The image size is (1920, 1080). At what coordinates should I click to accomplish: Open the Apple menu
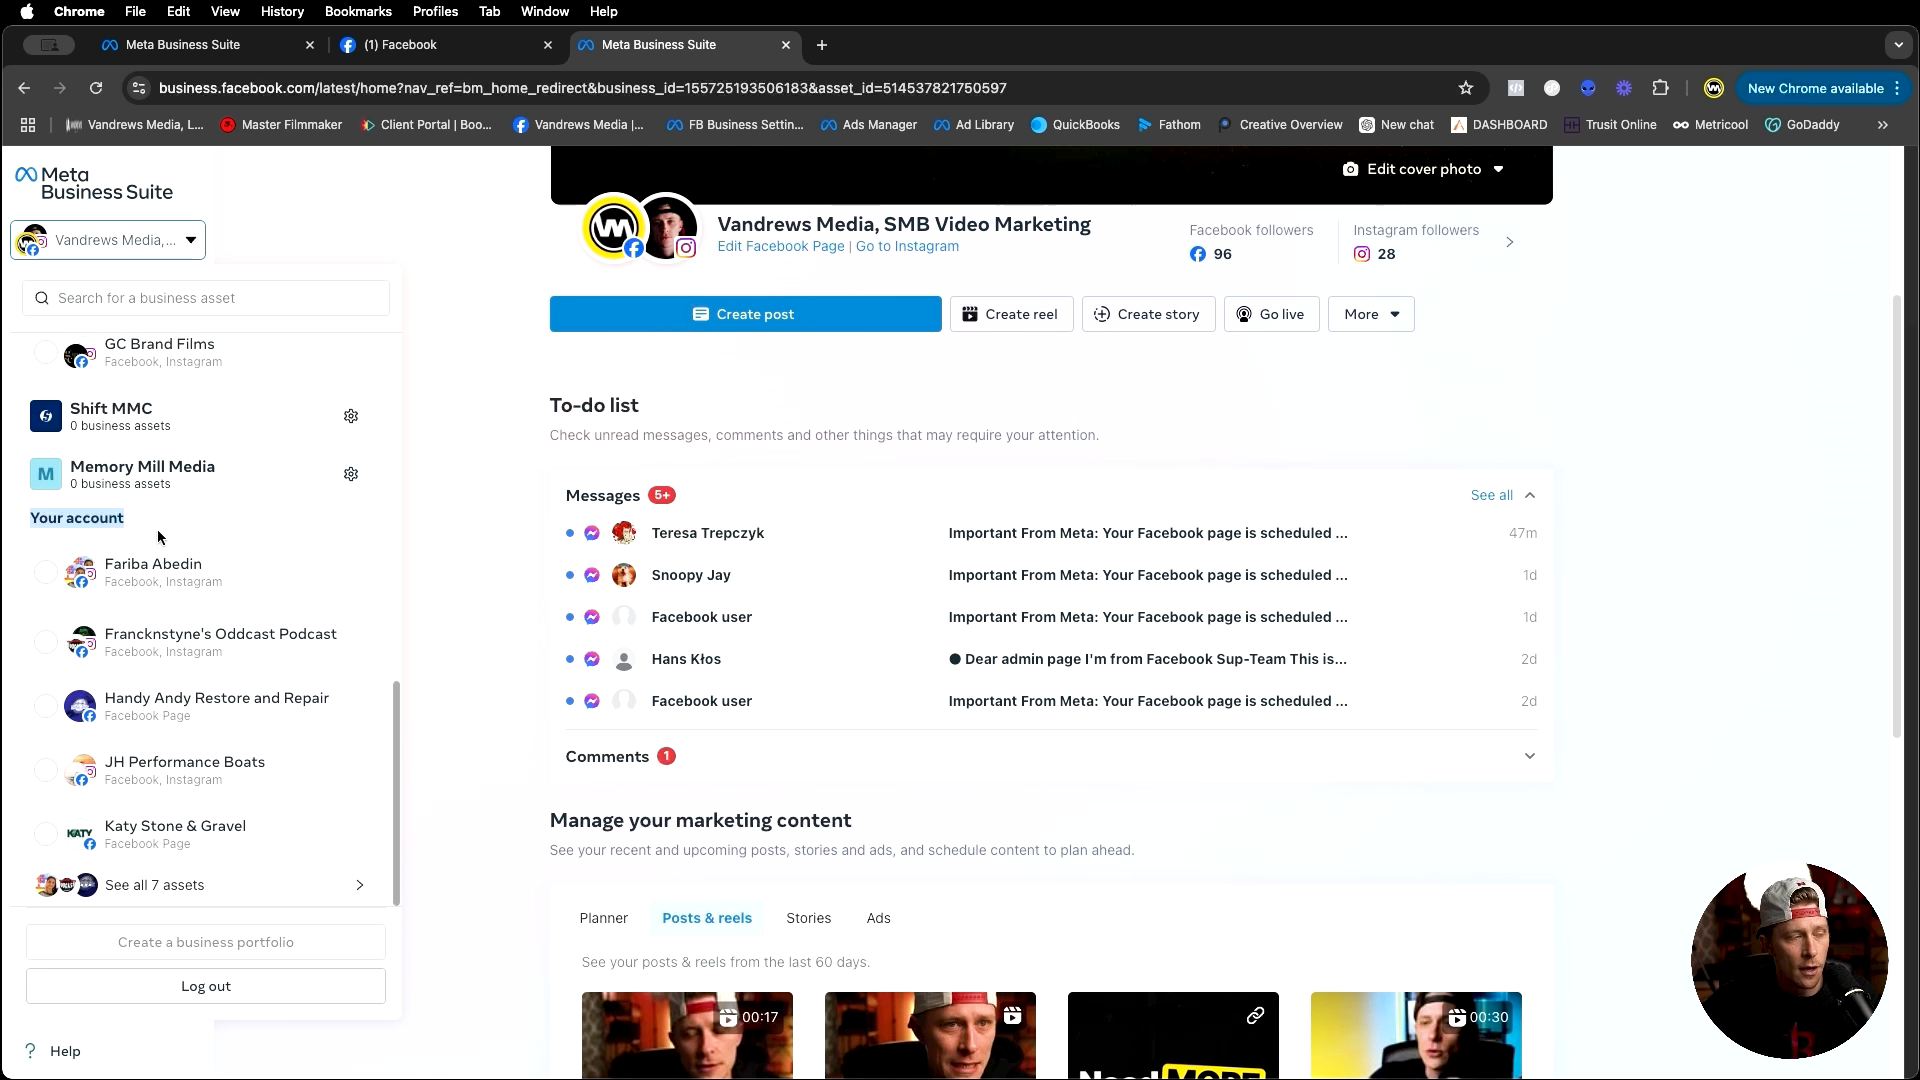pyautogui.click(x=27, y=12)
